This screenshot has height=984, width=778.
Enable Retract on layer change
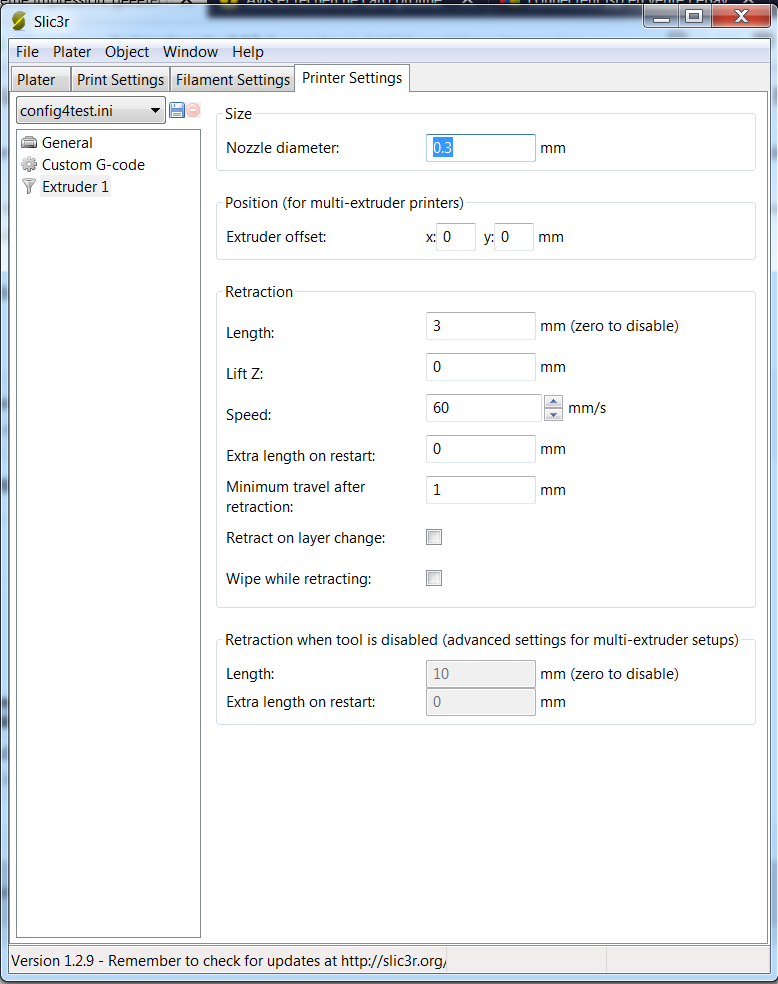434,537
